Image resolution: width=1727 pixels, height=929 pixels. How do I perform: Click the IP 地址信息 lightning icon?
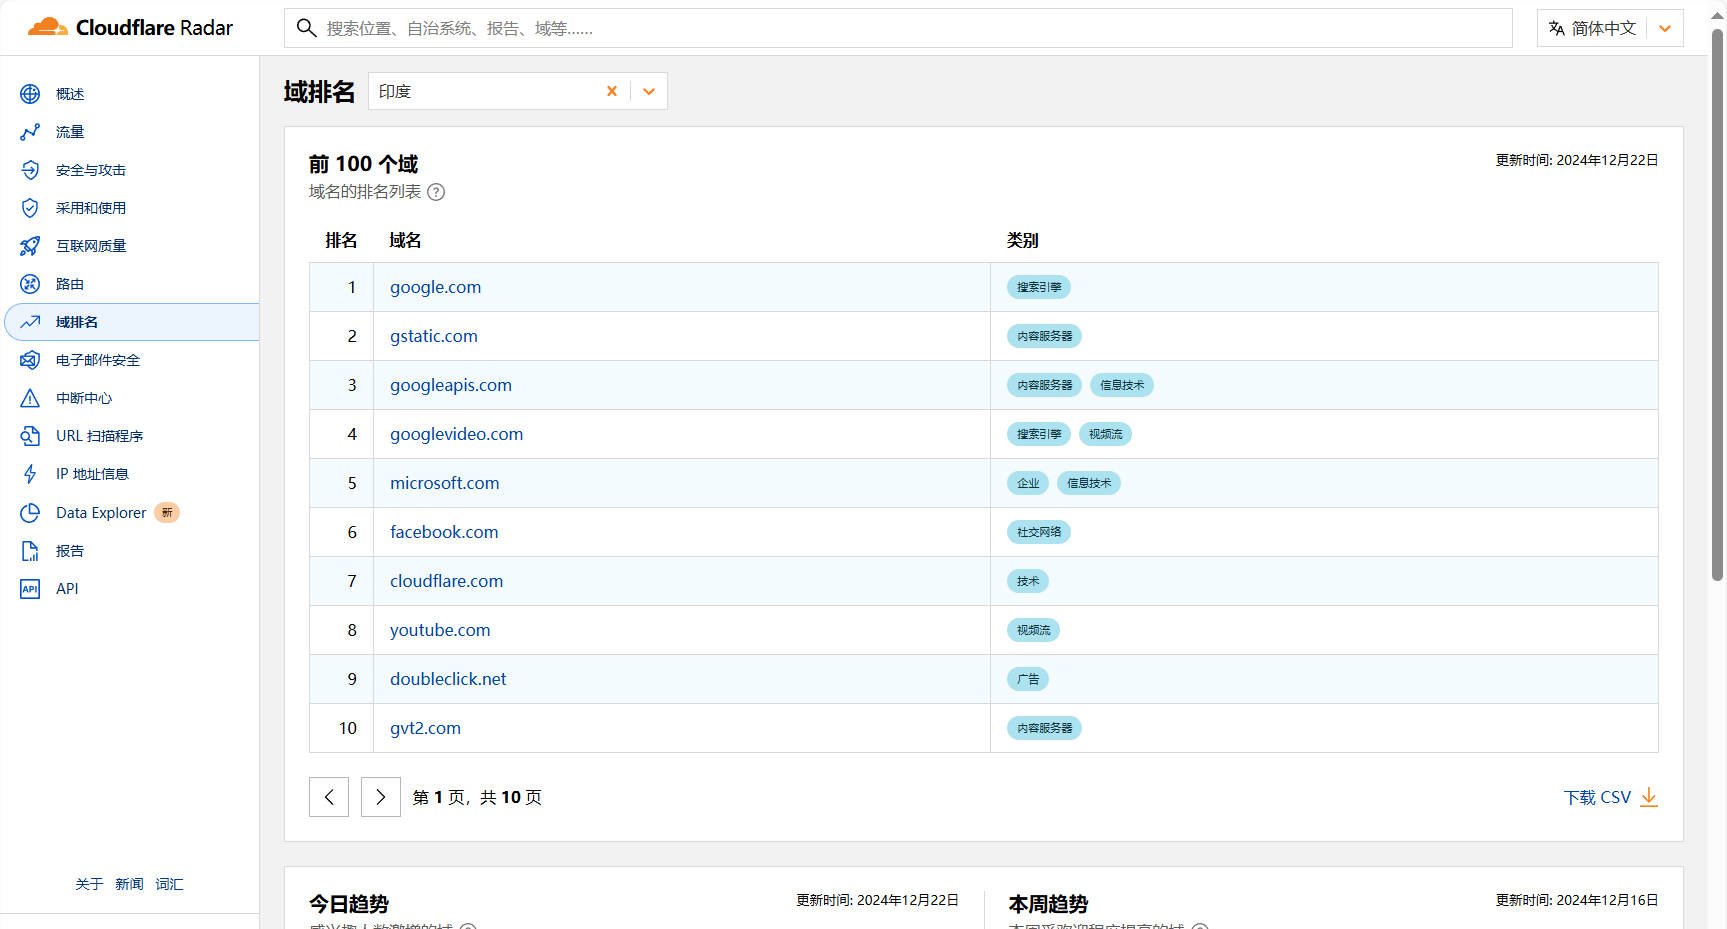click(30, 474)
